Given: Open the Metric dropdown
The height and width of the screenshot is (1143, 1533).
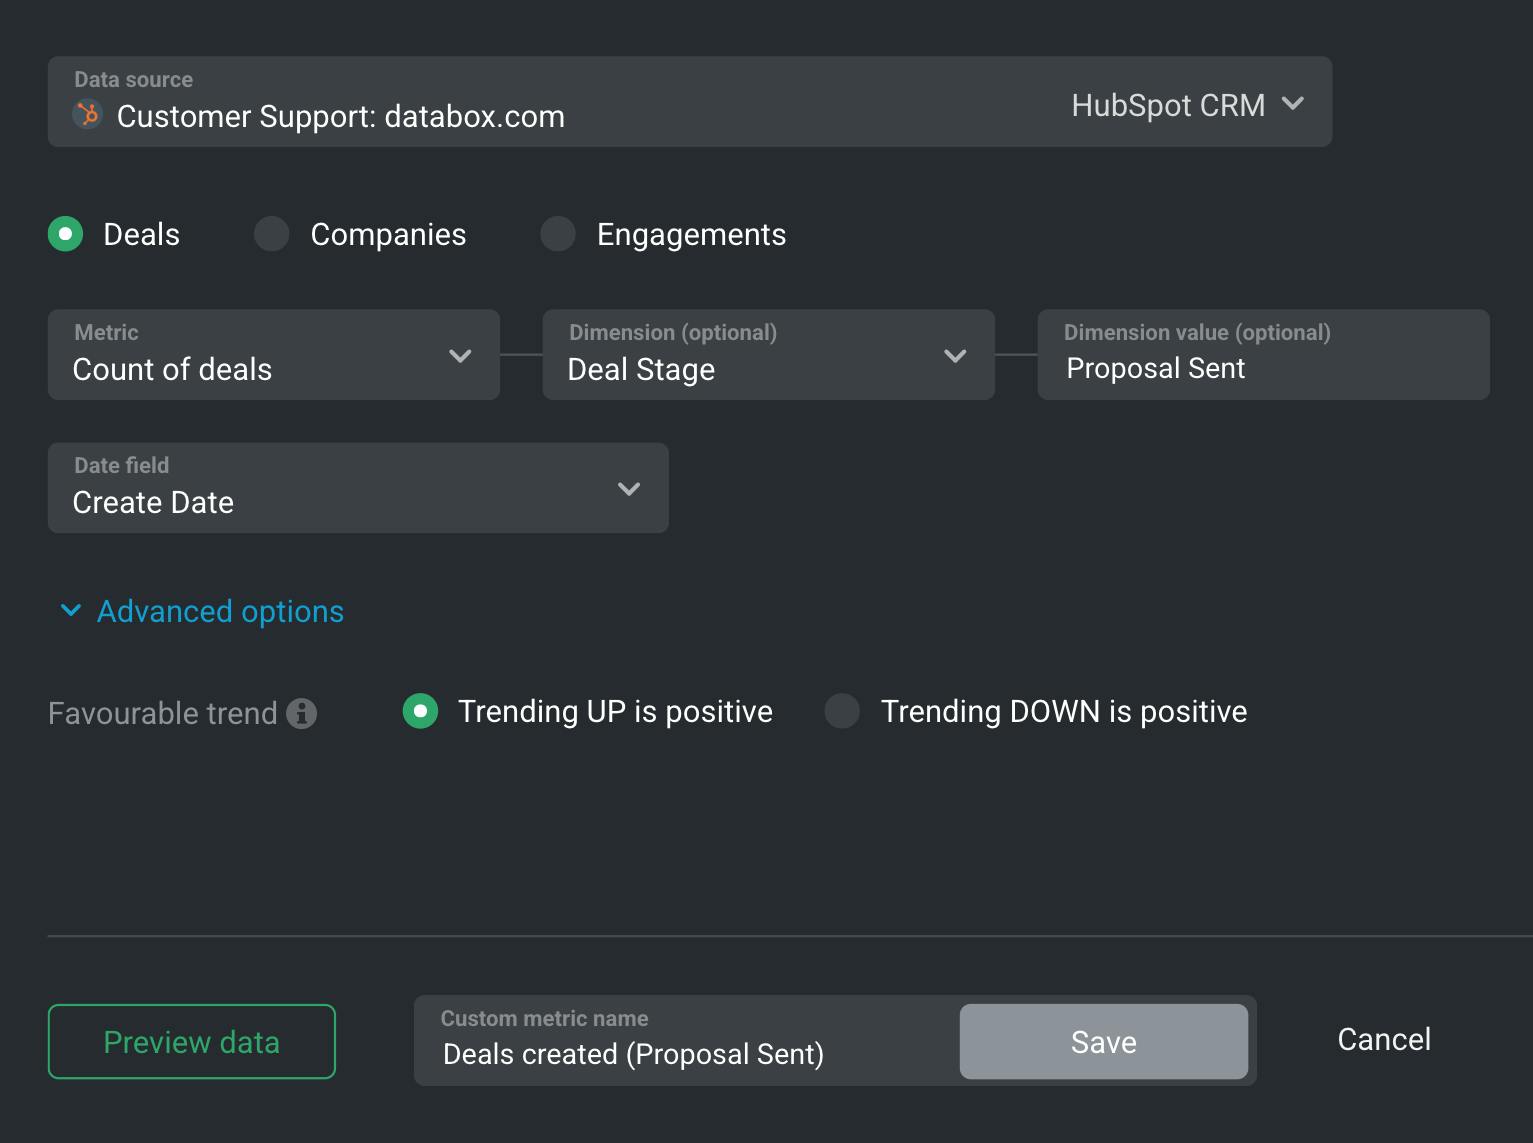Looking at the screenshot, I should point(273,355).
